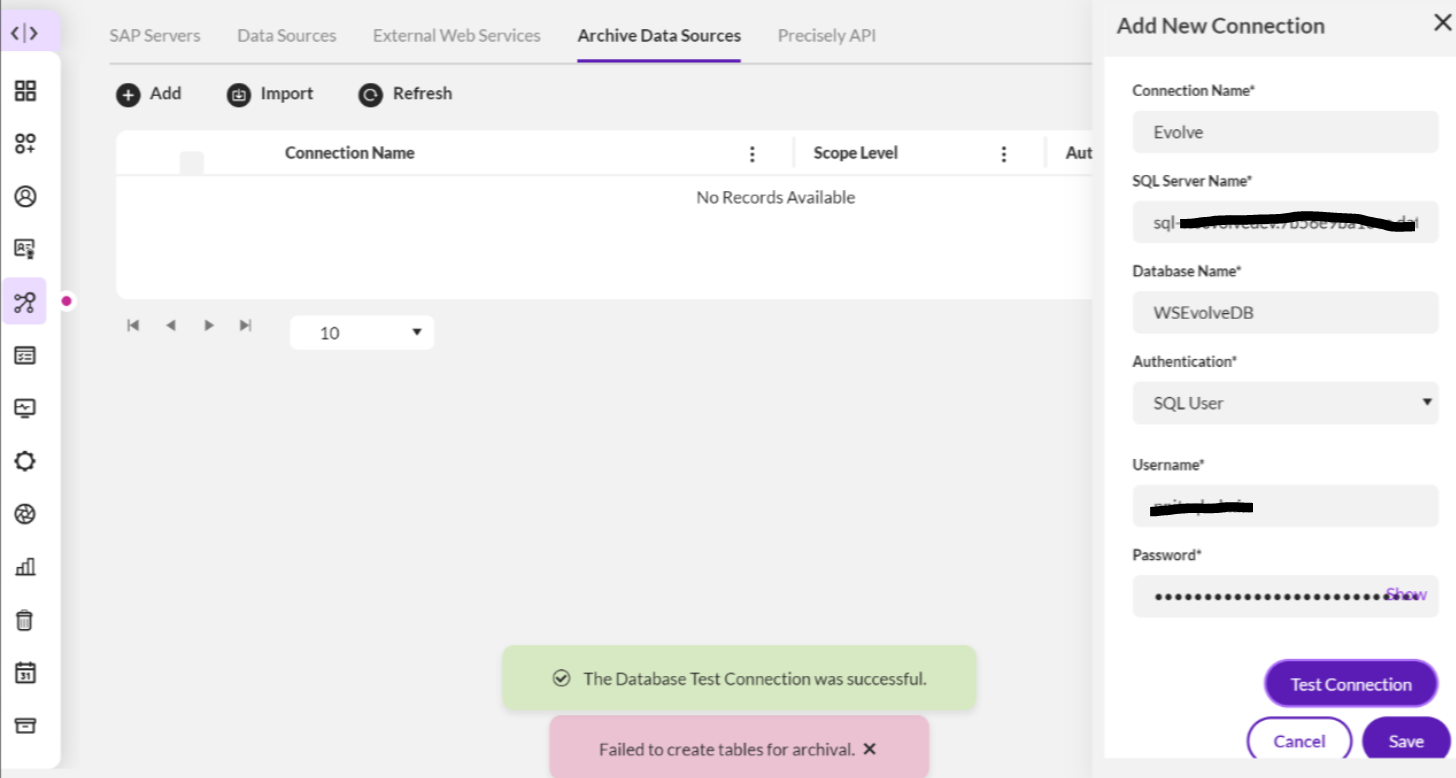Cancel the Add New Connection form
1456x778 pixels.
coord(1299,741)
